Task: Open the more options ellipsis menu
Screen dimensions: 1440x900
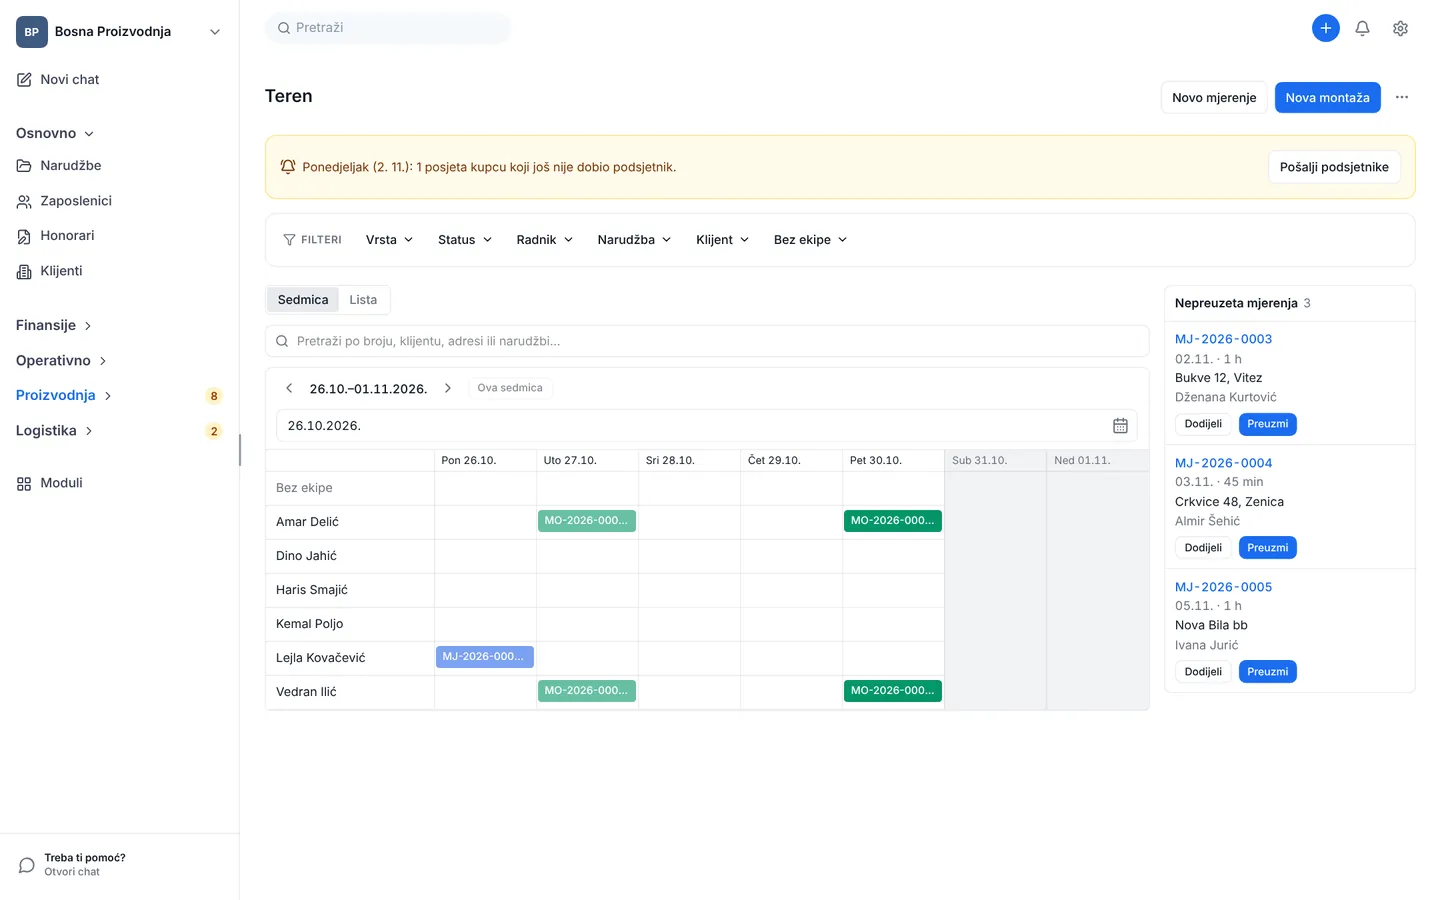Action: [x=1402, y=97]
